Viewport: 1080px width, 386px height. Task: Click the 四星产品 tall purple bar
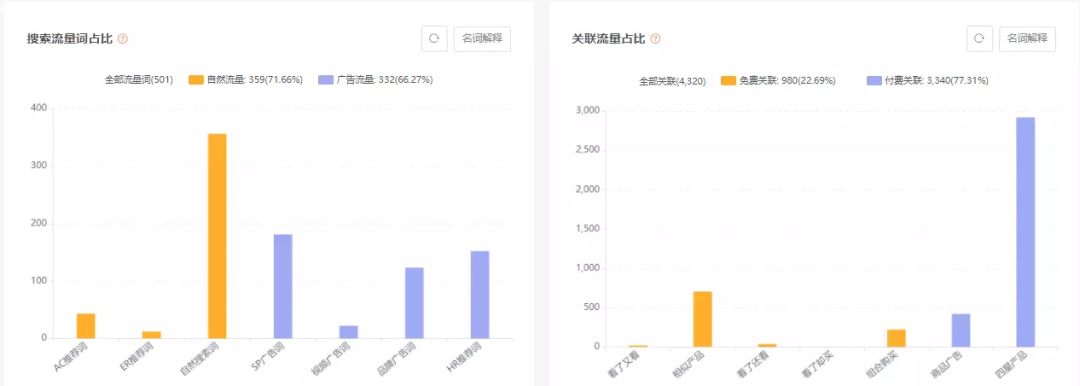1026,232
